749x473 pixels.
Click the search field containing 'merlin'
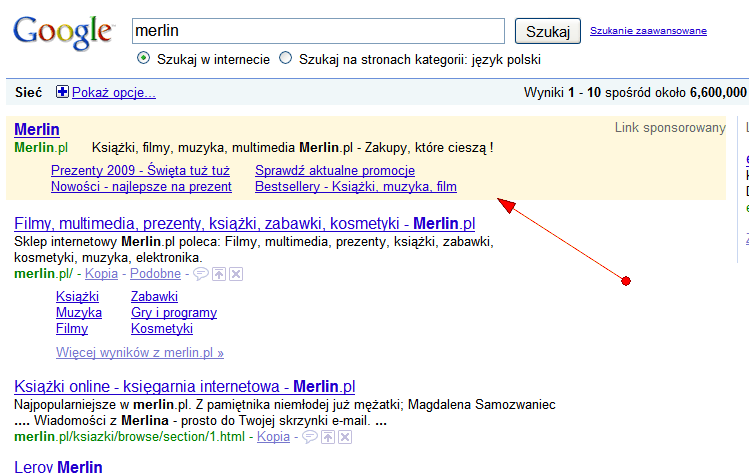pos(318,31)
